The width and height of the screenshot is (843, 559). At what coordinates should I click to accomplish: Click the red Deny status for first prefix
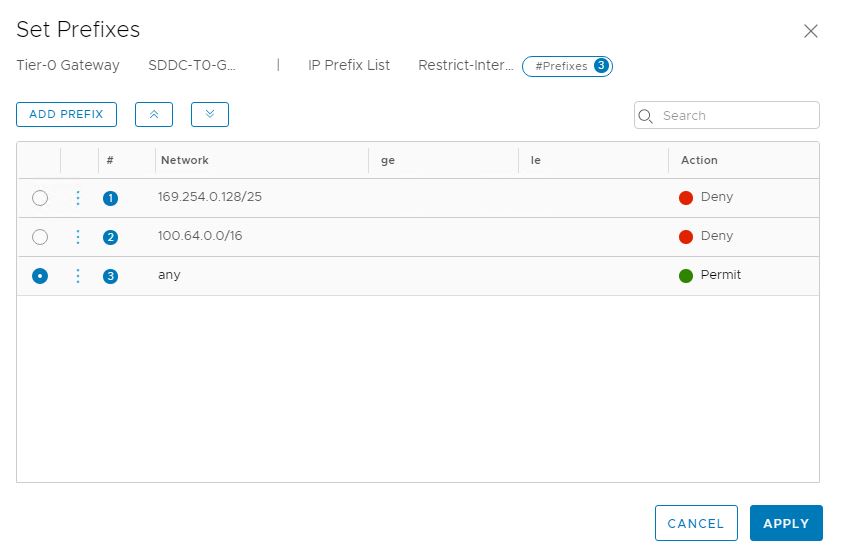(706, 198)
